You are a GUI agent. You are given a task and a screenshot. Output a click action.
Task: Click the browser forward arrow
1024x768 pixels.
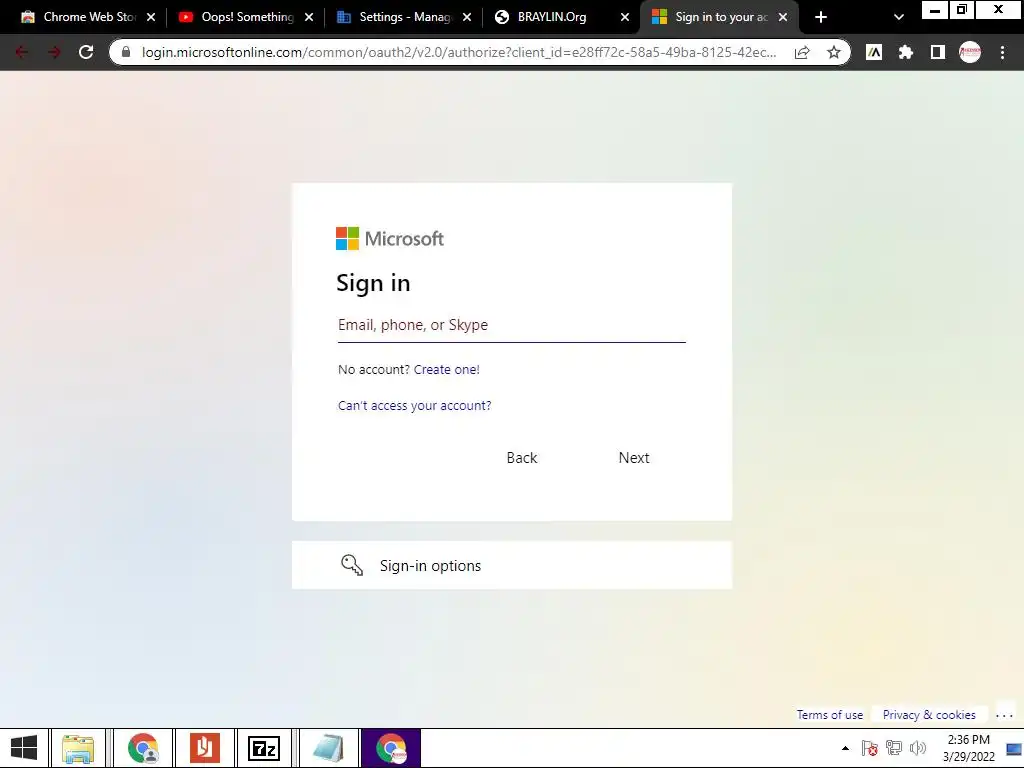pos(54,52)
